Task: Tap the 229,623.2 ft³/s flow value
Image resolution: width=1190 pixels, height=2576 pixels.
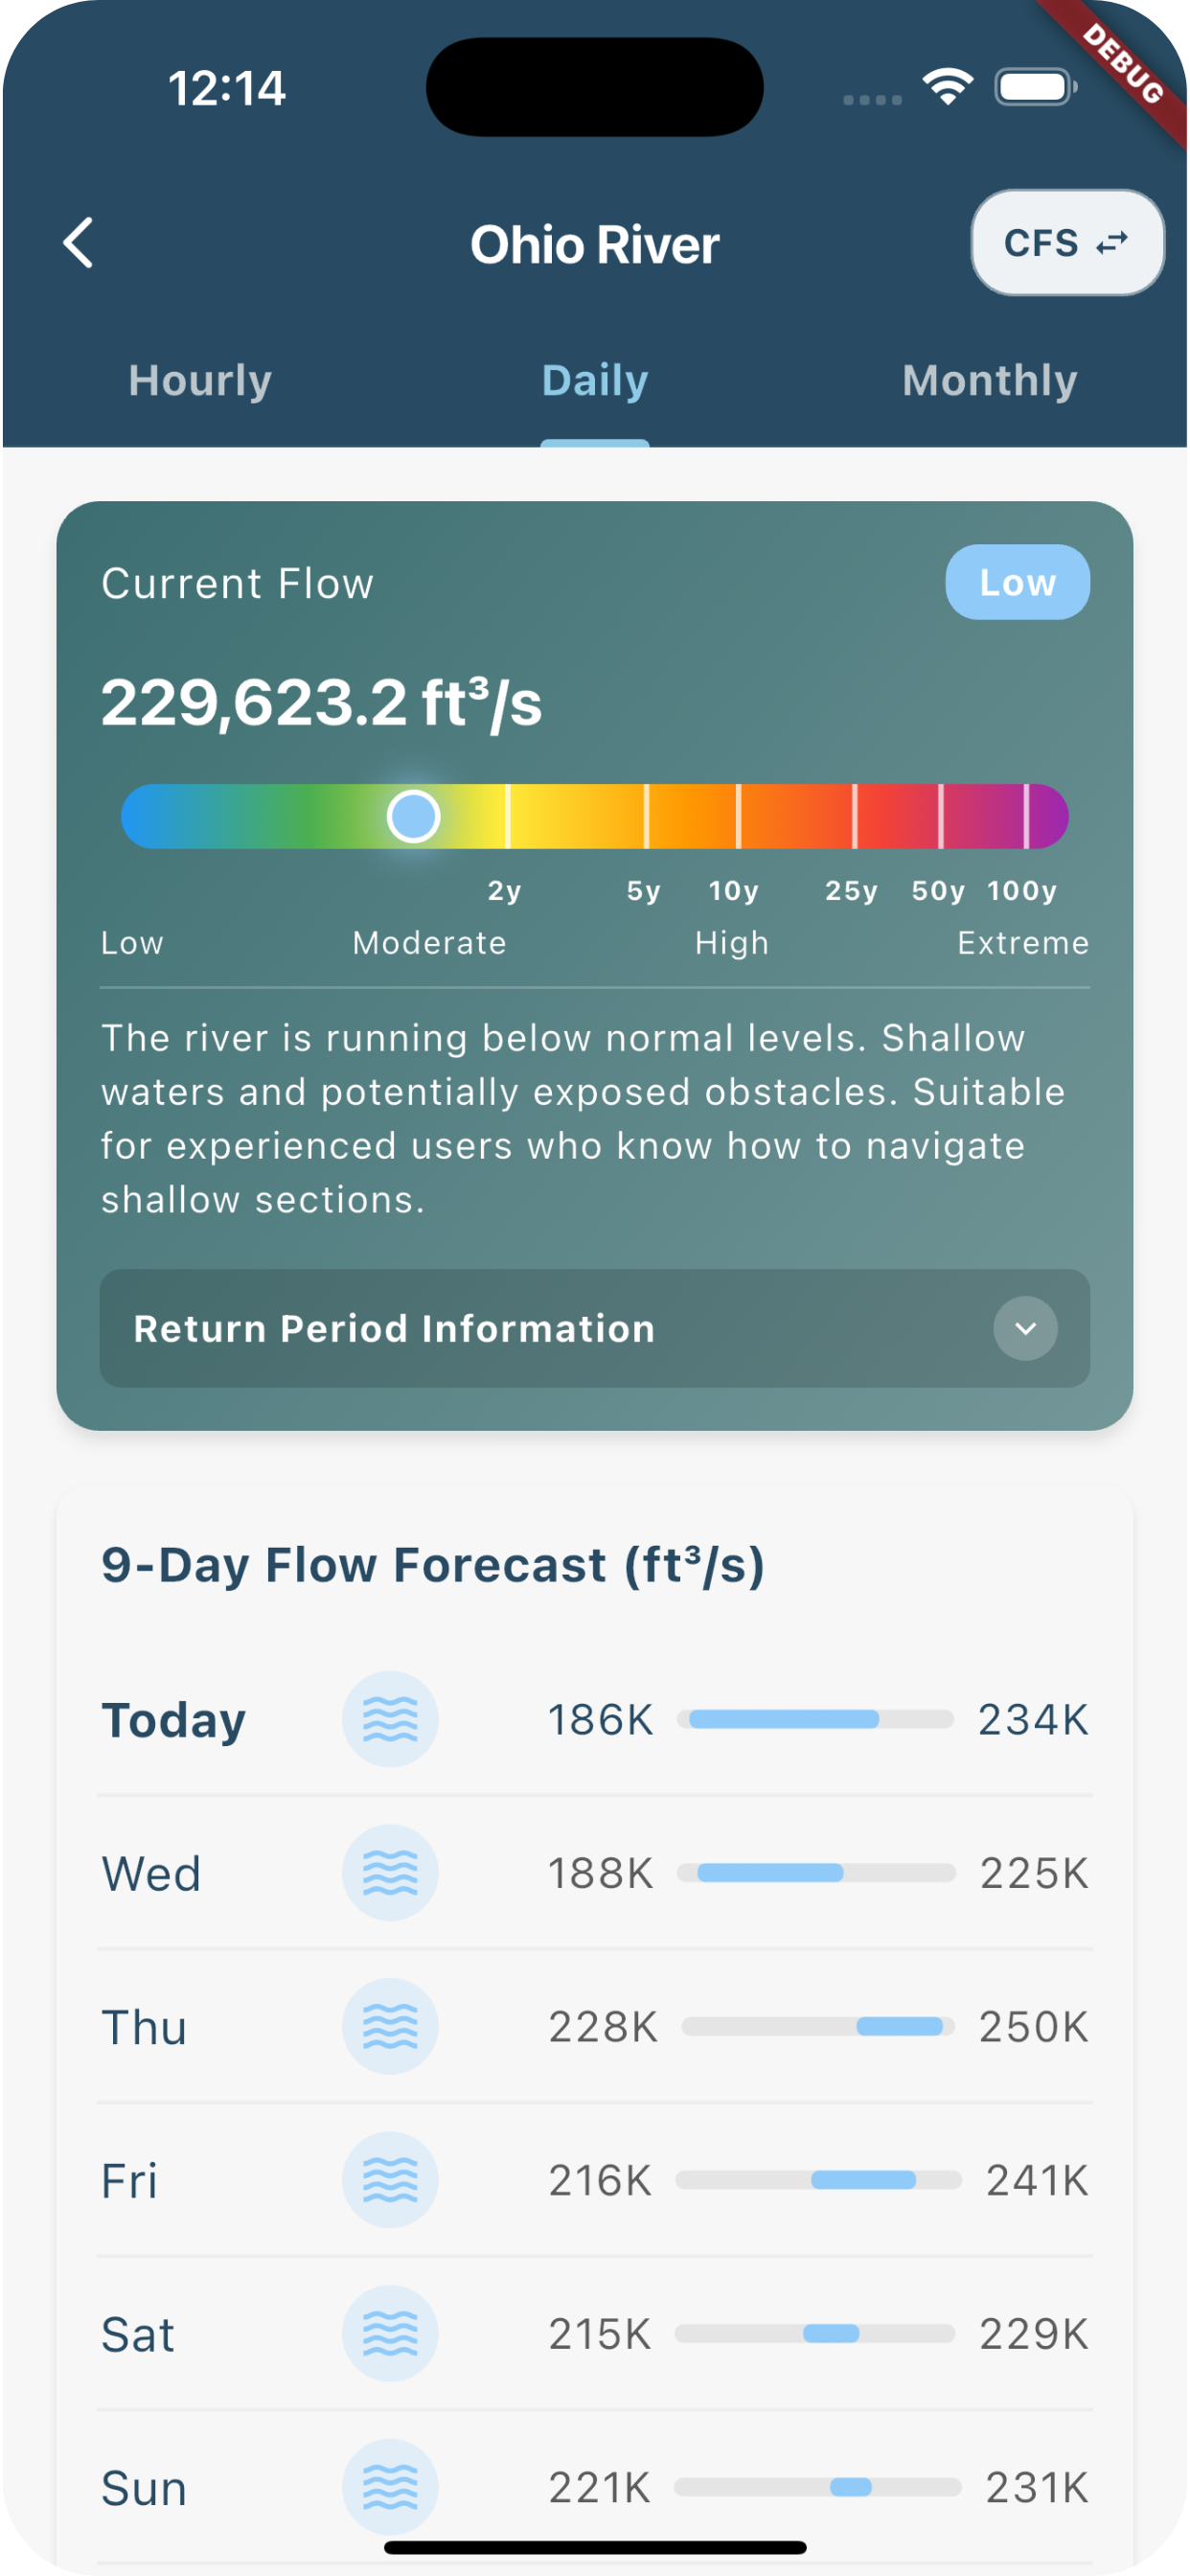Action: pos(321,702)
